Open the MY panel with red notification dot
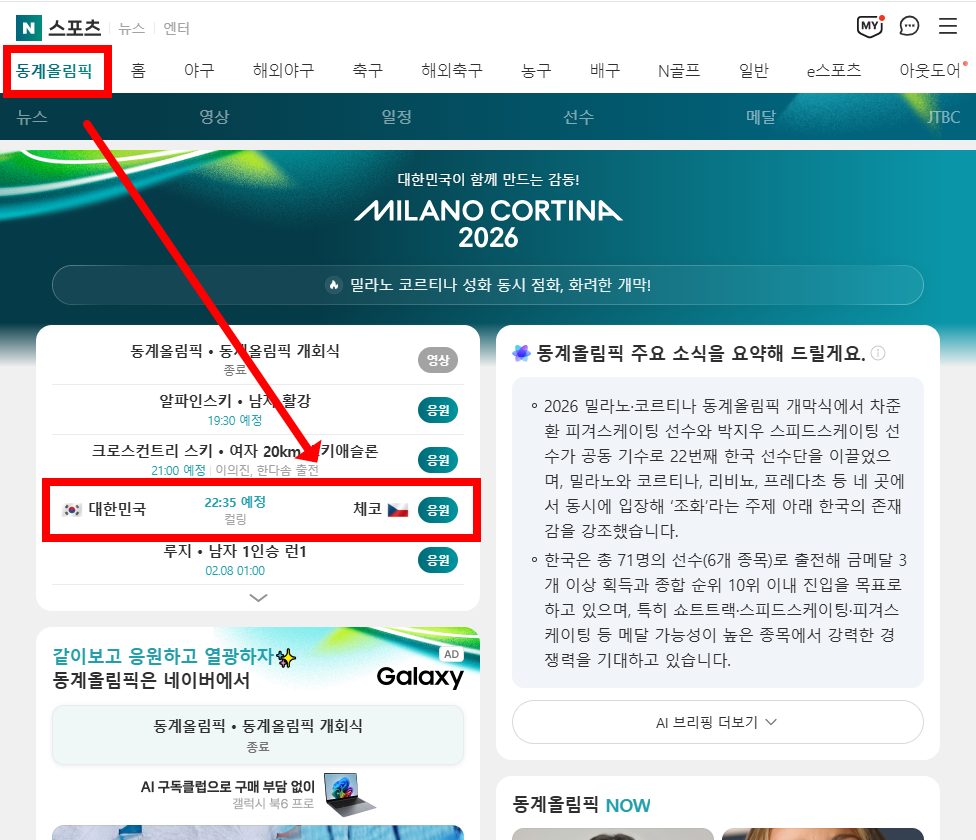 coord(869,27)
